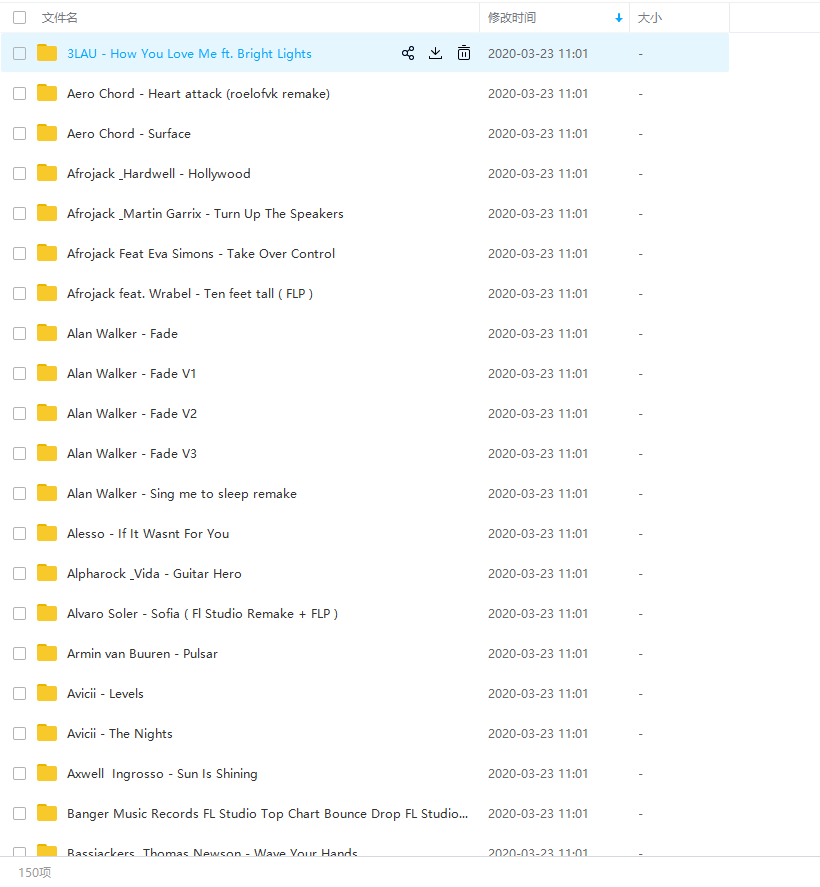Open Alan Walker - Sing me to sleep remake
Image resolution: width=820 pixels, height=887 pixels.
pyautogui.click(x=181, y=494)
